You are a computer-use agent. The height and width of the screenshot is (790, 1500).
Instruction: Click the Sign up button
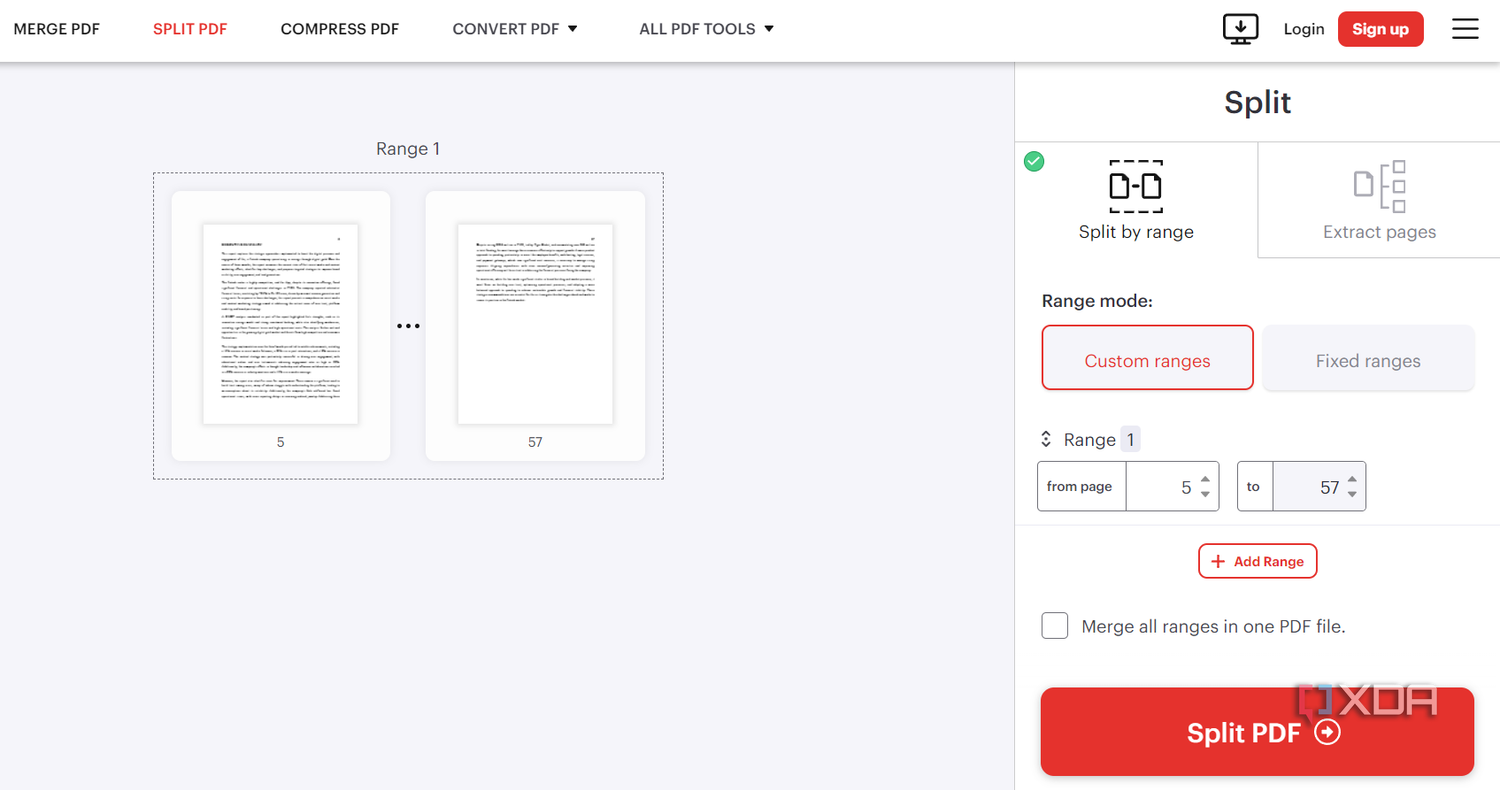click(1380, 29)
